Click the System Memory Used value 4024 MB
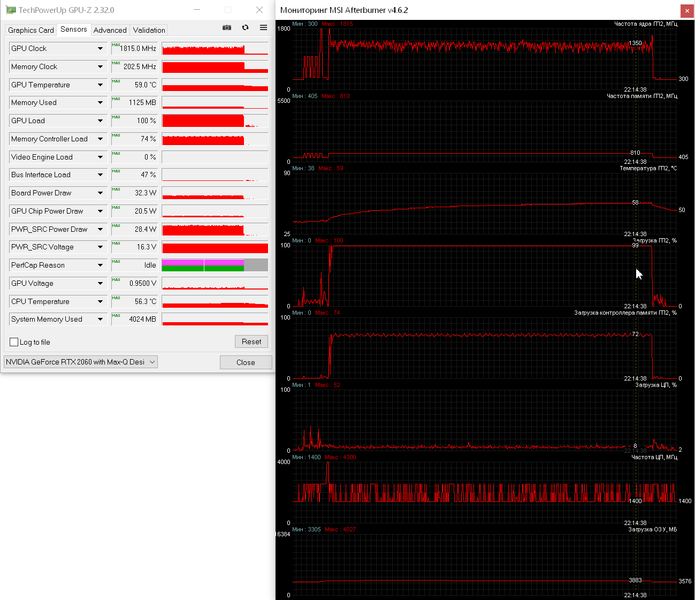This screenshot has height=600, width=695. click(135, 319)
